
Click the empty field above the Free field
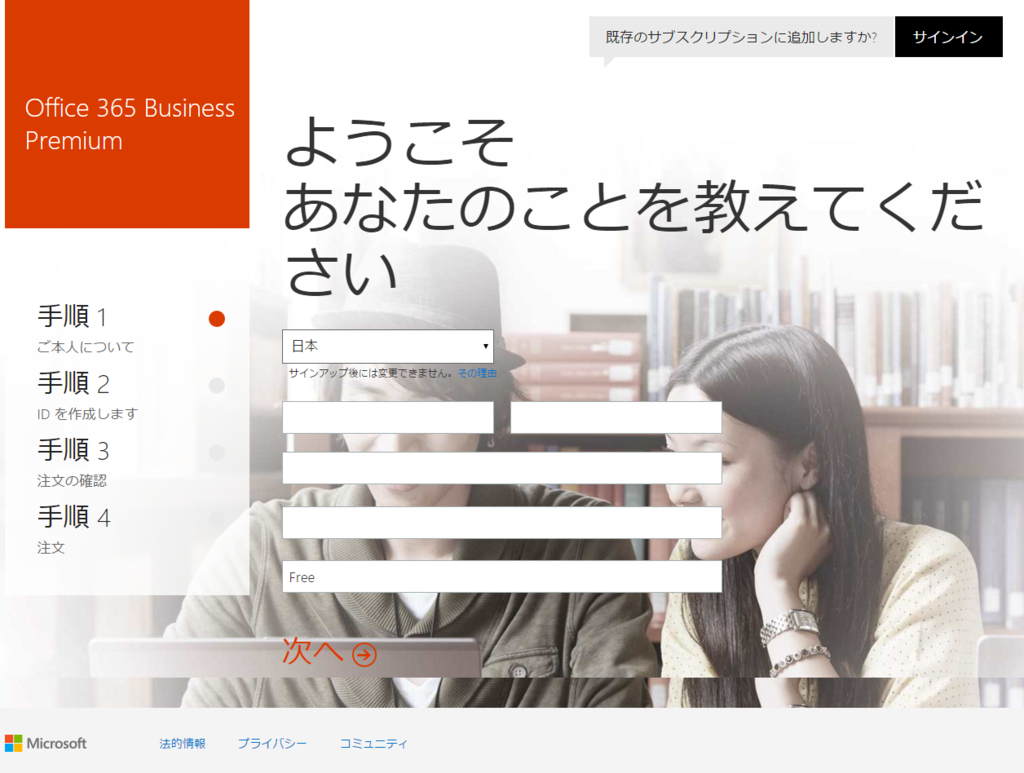pos(502,522)
